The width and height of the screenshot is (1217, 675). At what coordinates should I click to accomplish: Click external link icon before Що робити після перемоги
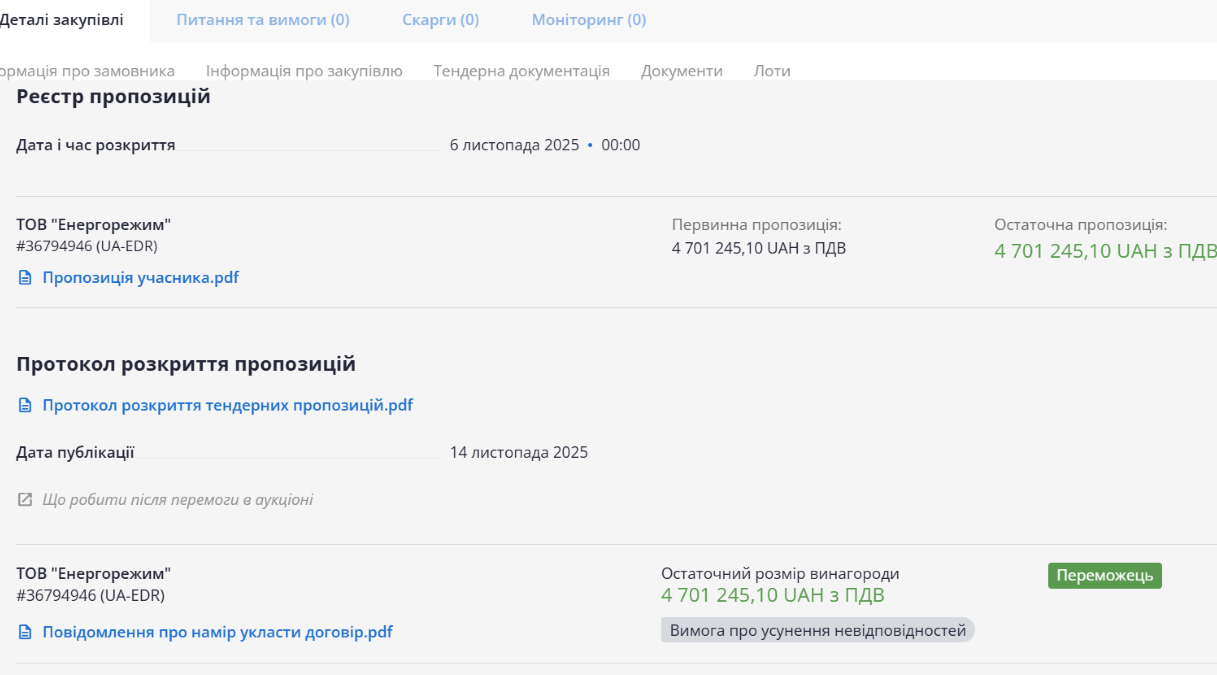click(25, 500)
